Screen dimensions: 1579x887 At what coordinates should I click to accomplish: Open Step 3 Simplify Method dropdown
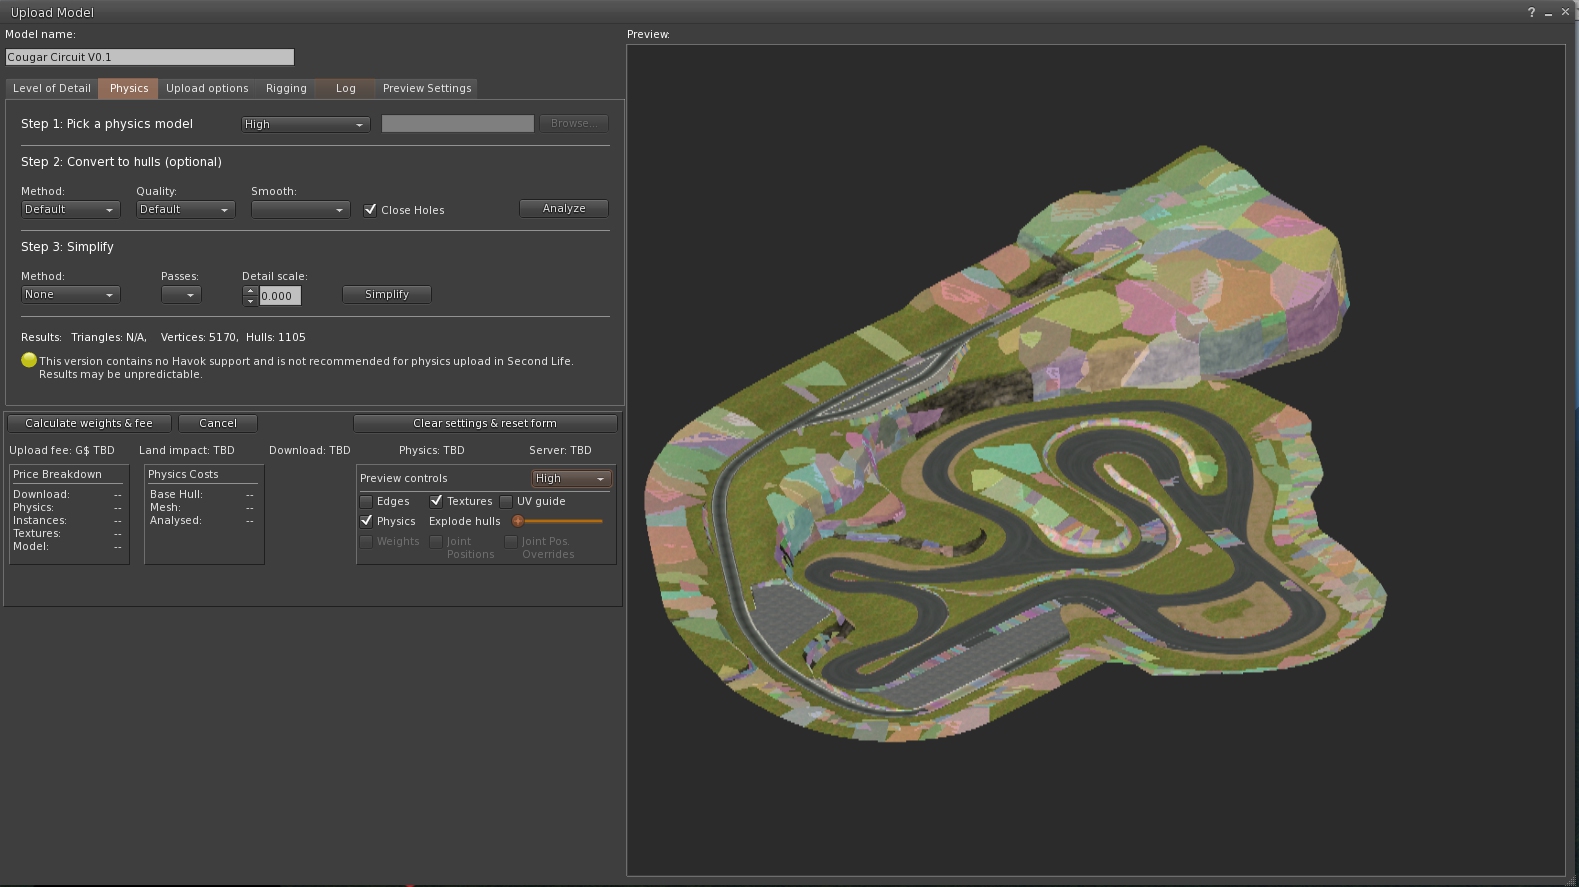[70, 294]
